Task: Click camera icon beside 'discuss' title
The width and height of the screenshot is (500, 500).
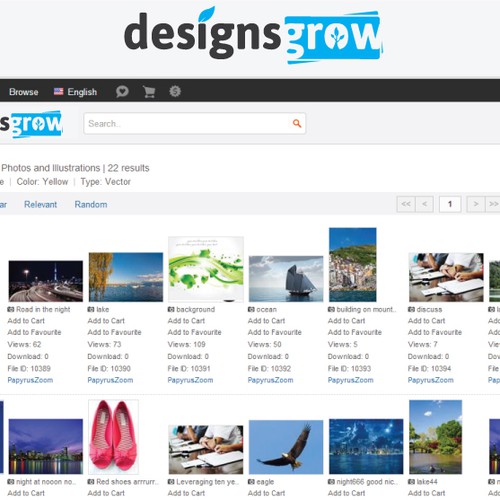Action: pos(412,309)
